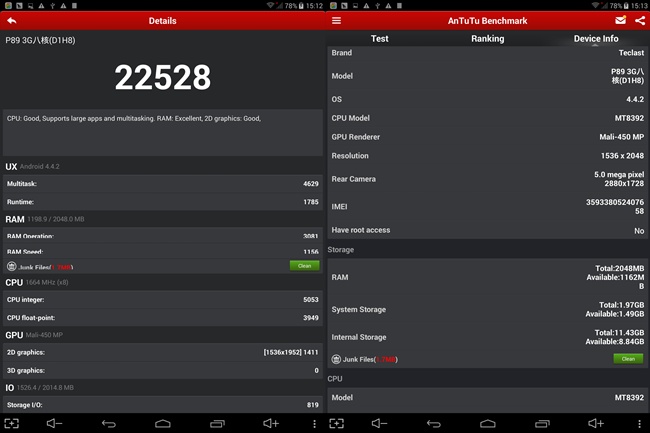This screenshot has height=433, width=650.
Task: Tap the CPU Model MT8392 row in device info
Action: pyautogui.click(x=488, y=118)
